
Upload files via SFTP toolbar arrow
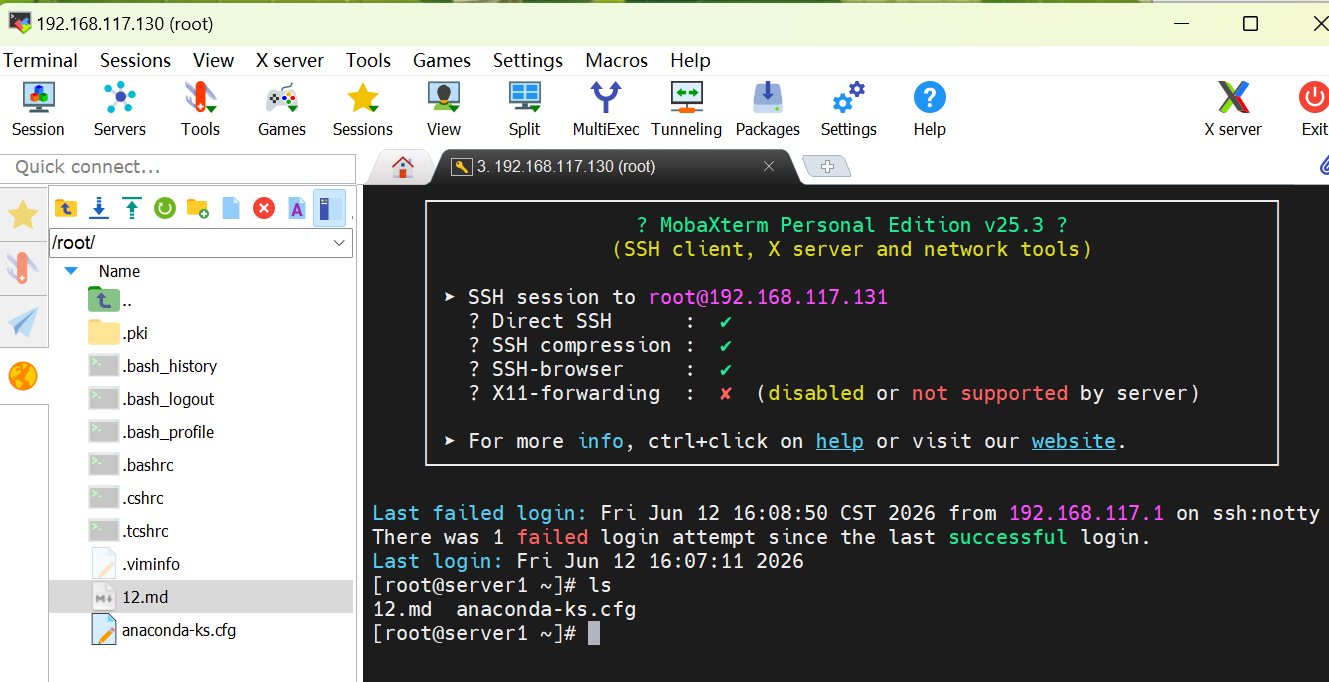pos(132,208)
